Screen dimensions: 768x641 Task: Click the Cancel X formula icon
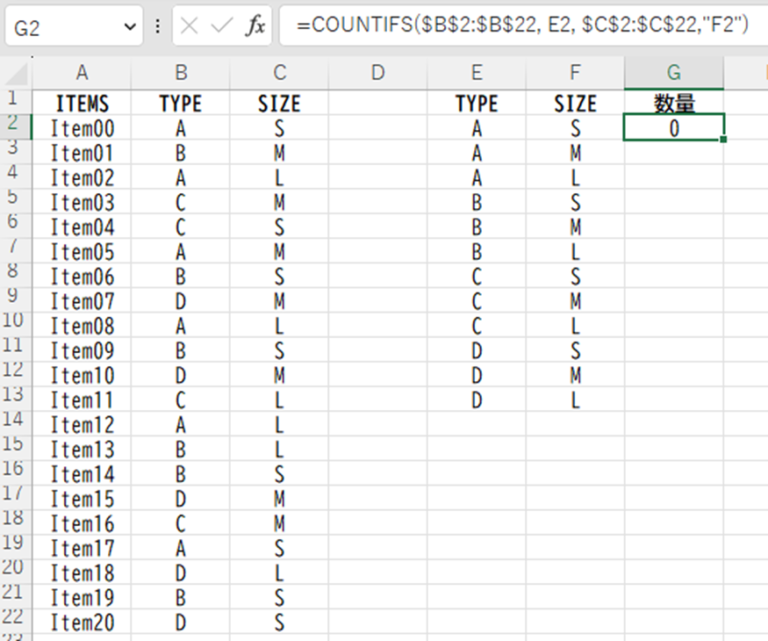click(x=190, y=27)
